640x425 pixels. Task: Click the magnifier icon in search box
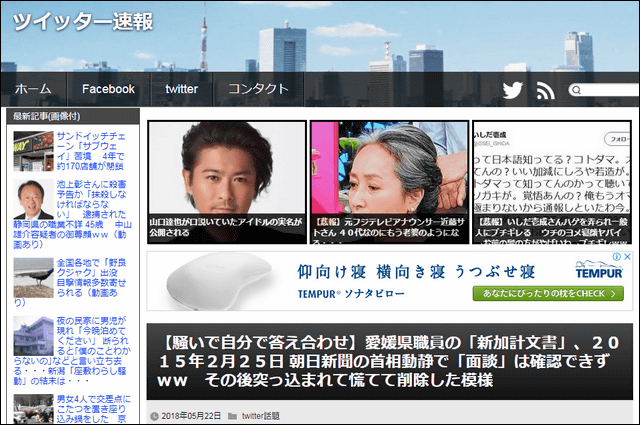pyautogui.click(x=576, y=90)
